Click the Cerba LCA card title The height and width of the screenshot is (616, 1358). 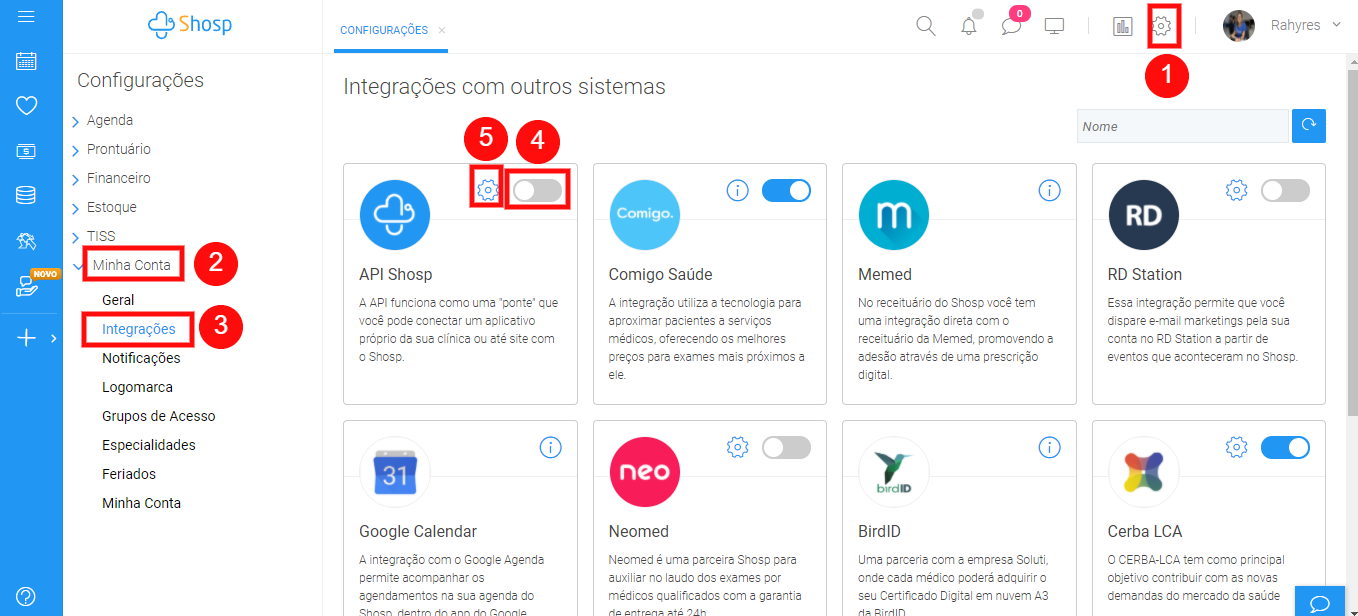click(1144, 531)
